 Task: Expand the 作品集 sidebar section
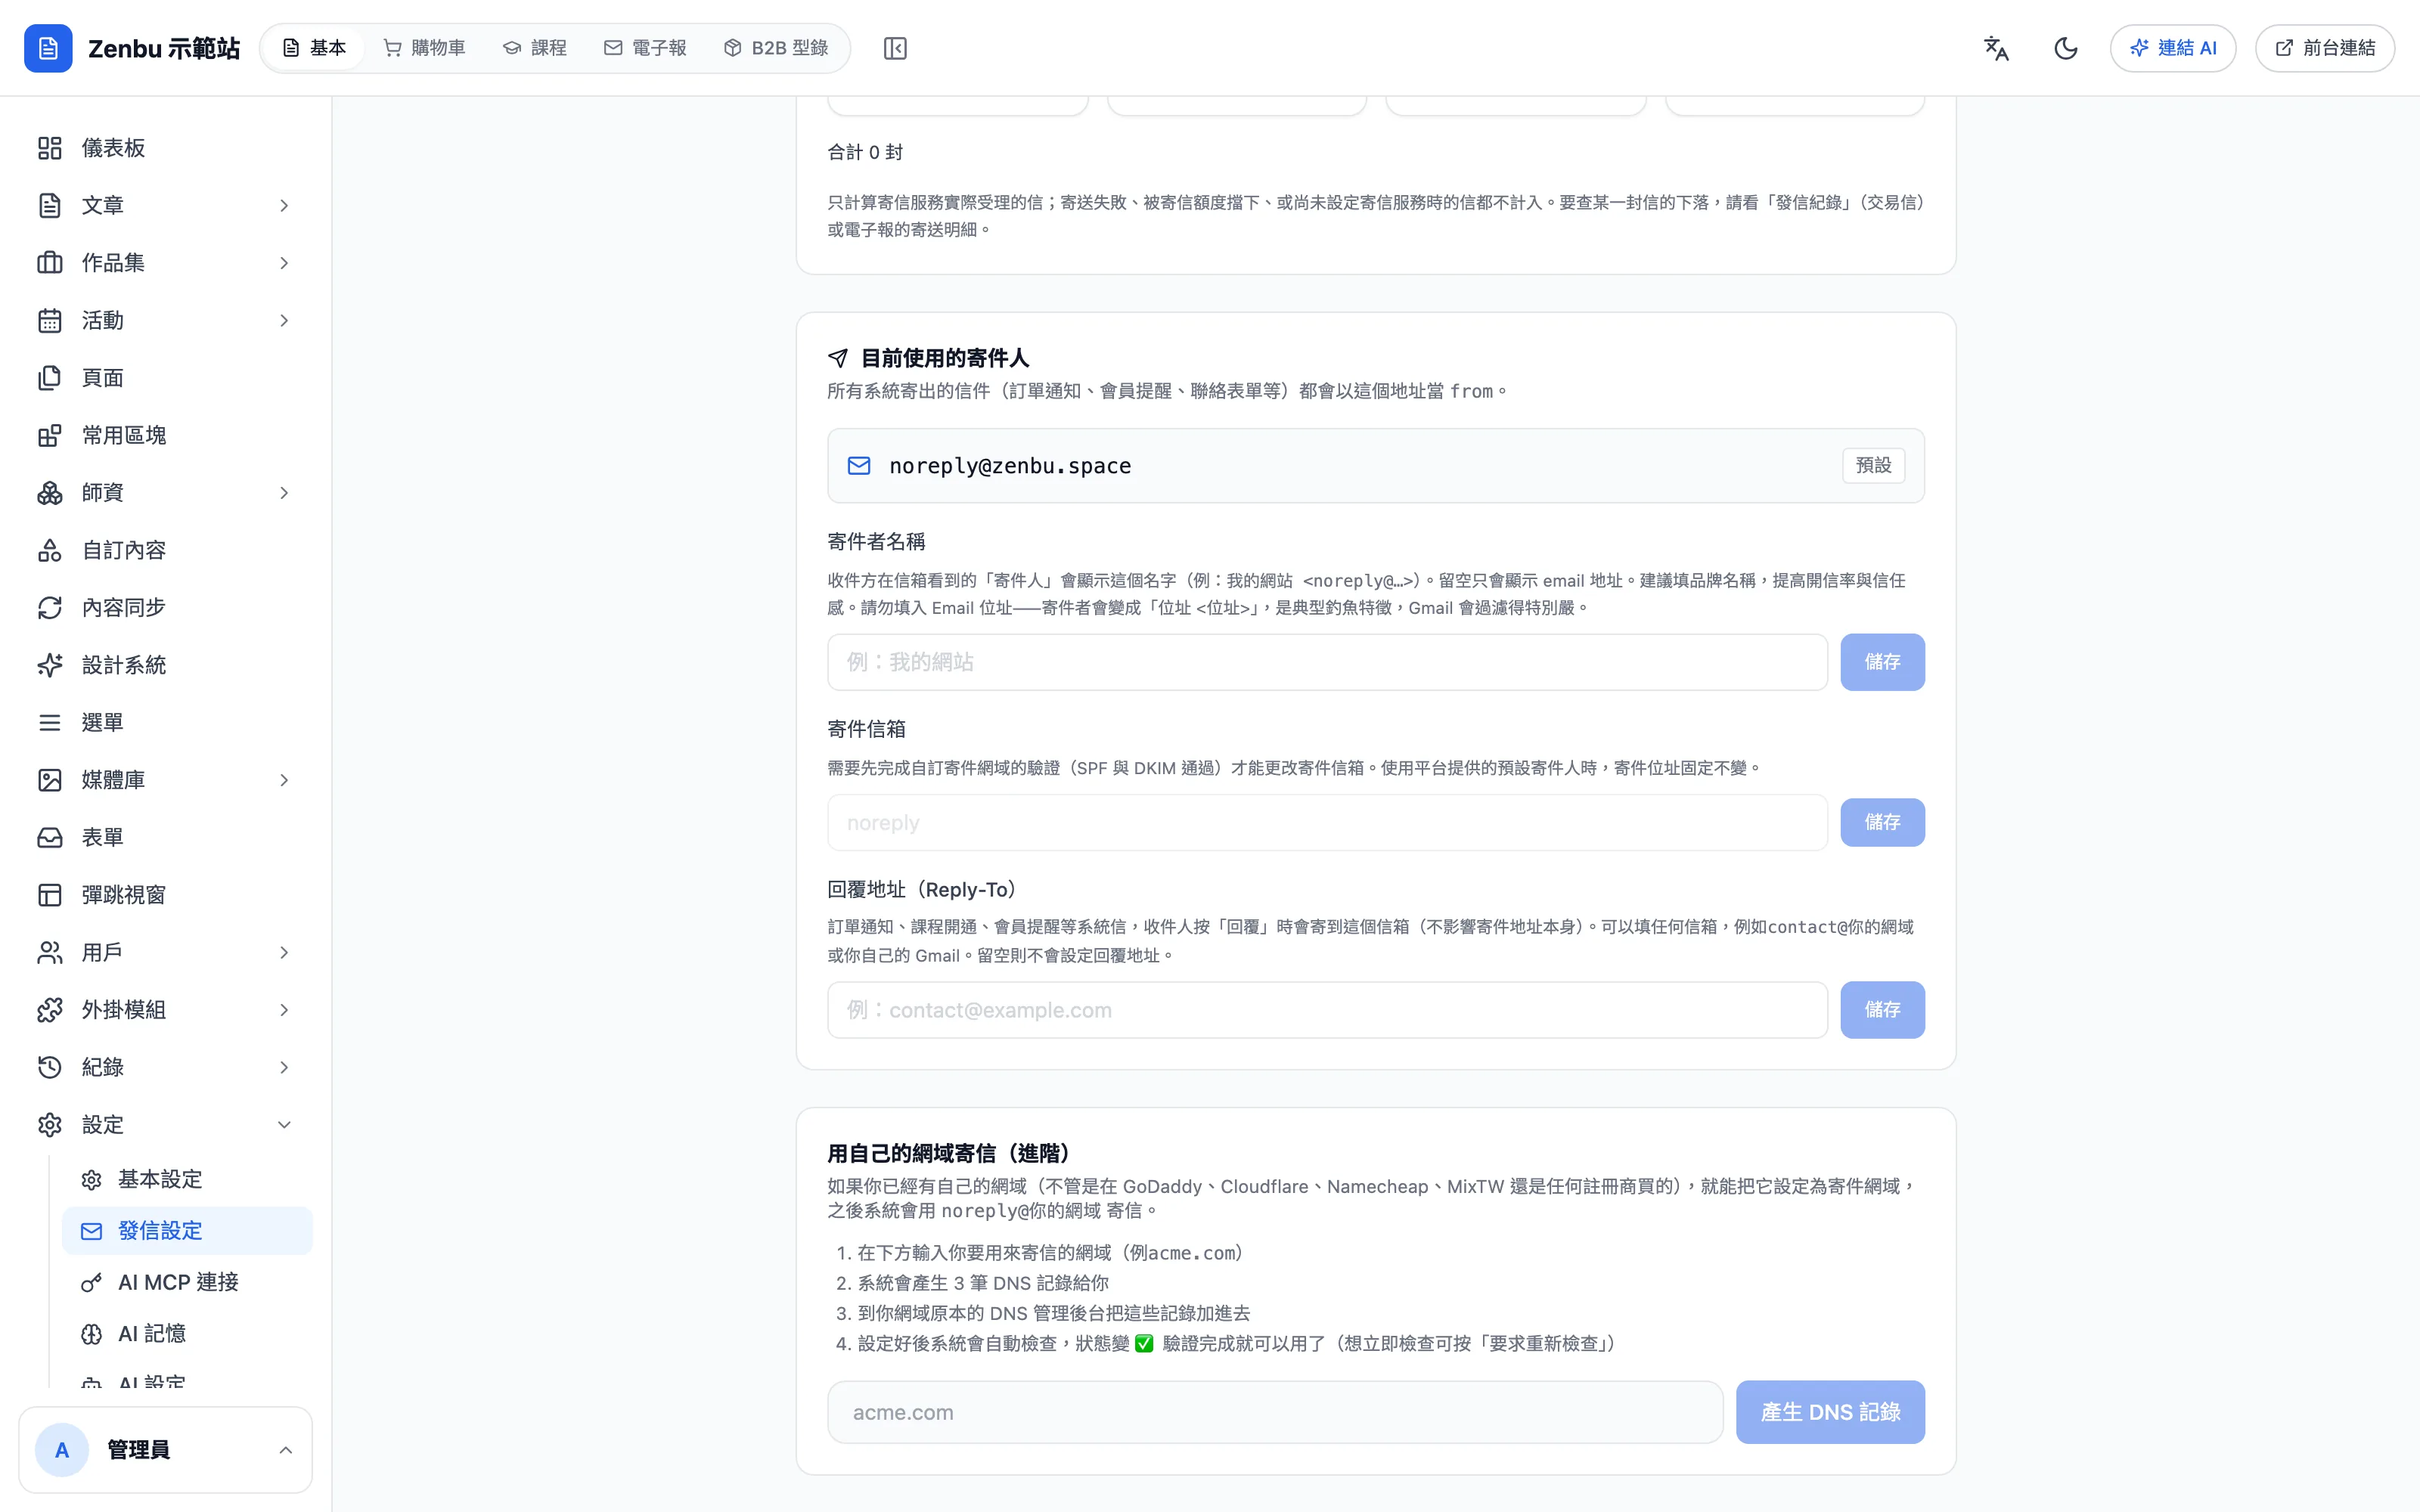166,263
